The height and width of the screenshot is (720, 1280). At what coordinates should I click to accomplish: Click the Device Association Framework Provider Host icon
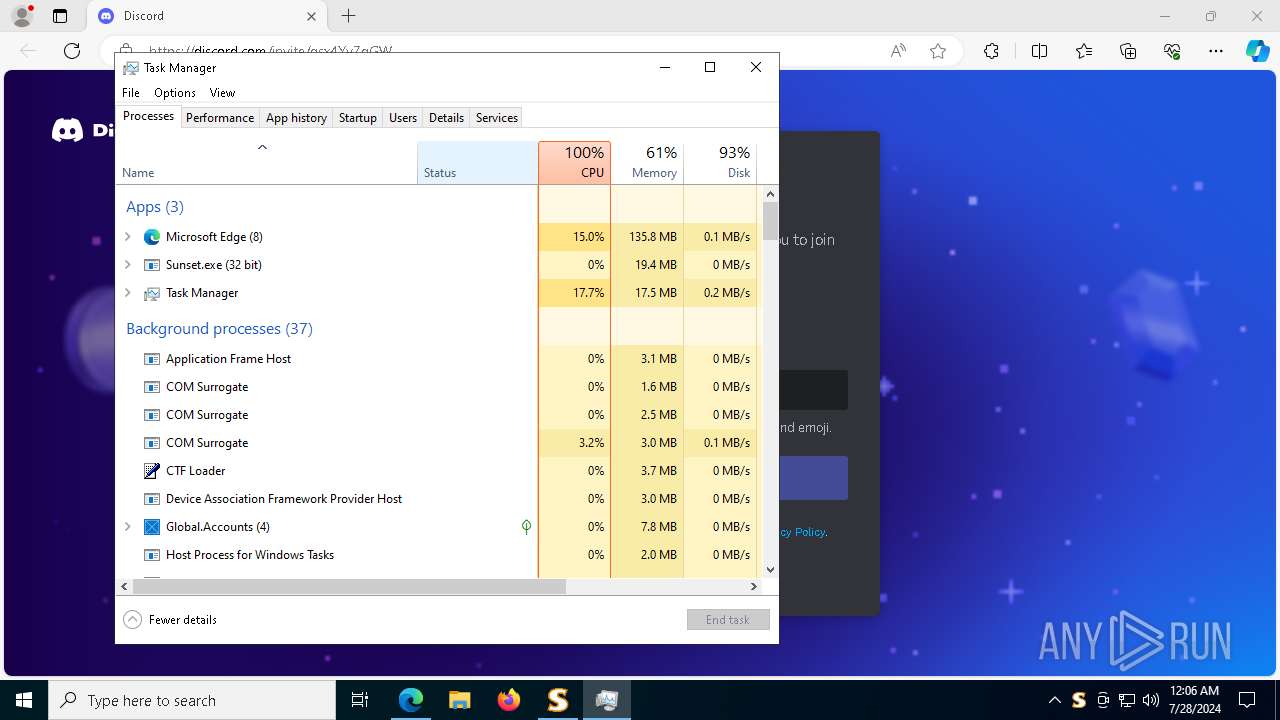tap(152, 499)
